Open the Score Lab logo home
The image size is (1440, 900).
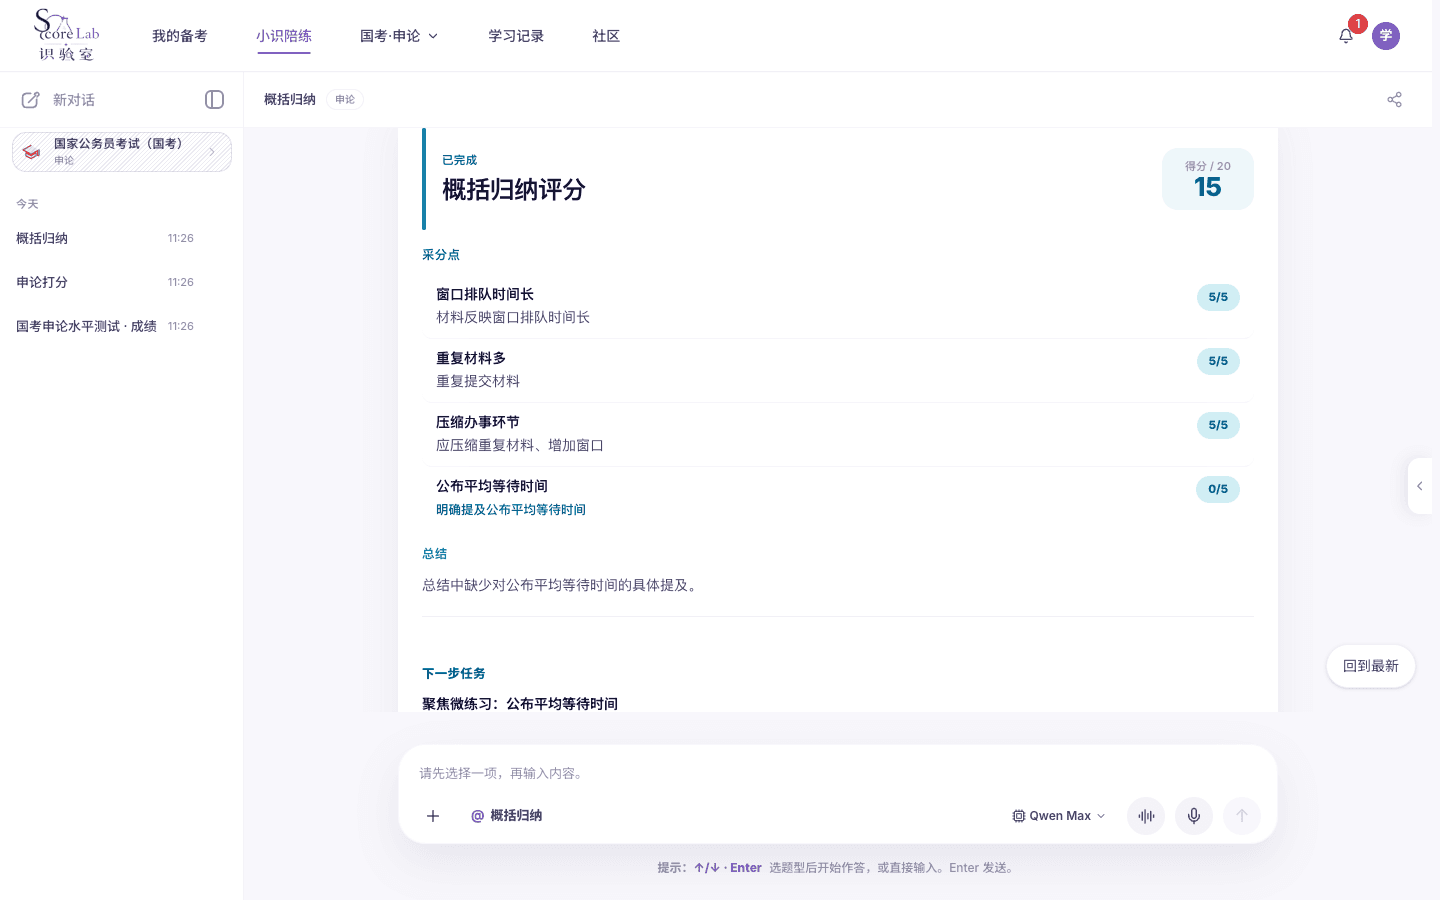(x=67, y=35)
